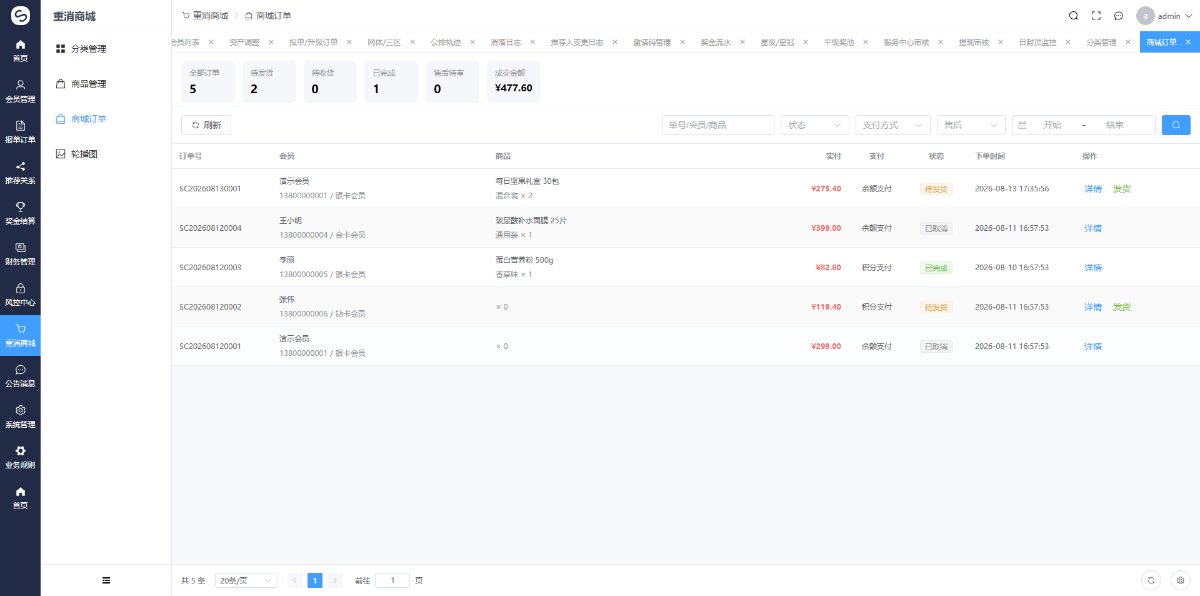Click the 前往 page number input
Image resolution: width=1200 pixels, height=596 pixels.
click(392, 580)
